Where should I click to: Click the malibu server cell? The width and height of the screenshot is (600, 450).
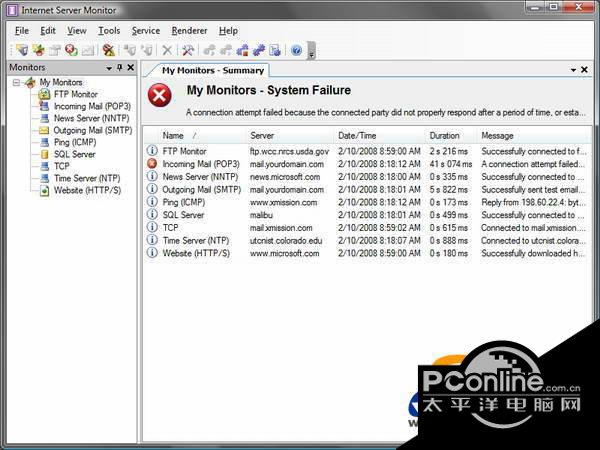(x=261, y=215)
